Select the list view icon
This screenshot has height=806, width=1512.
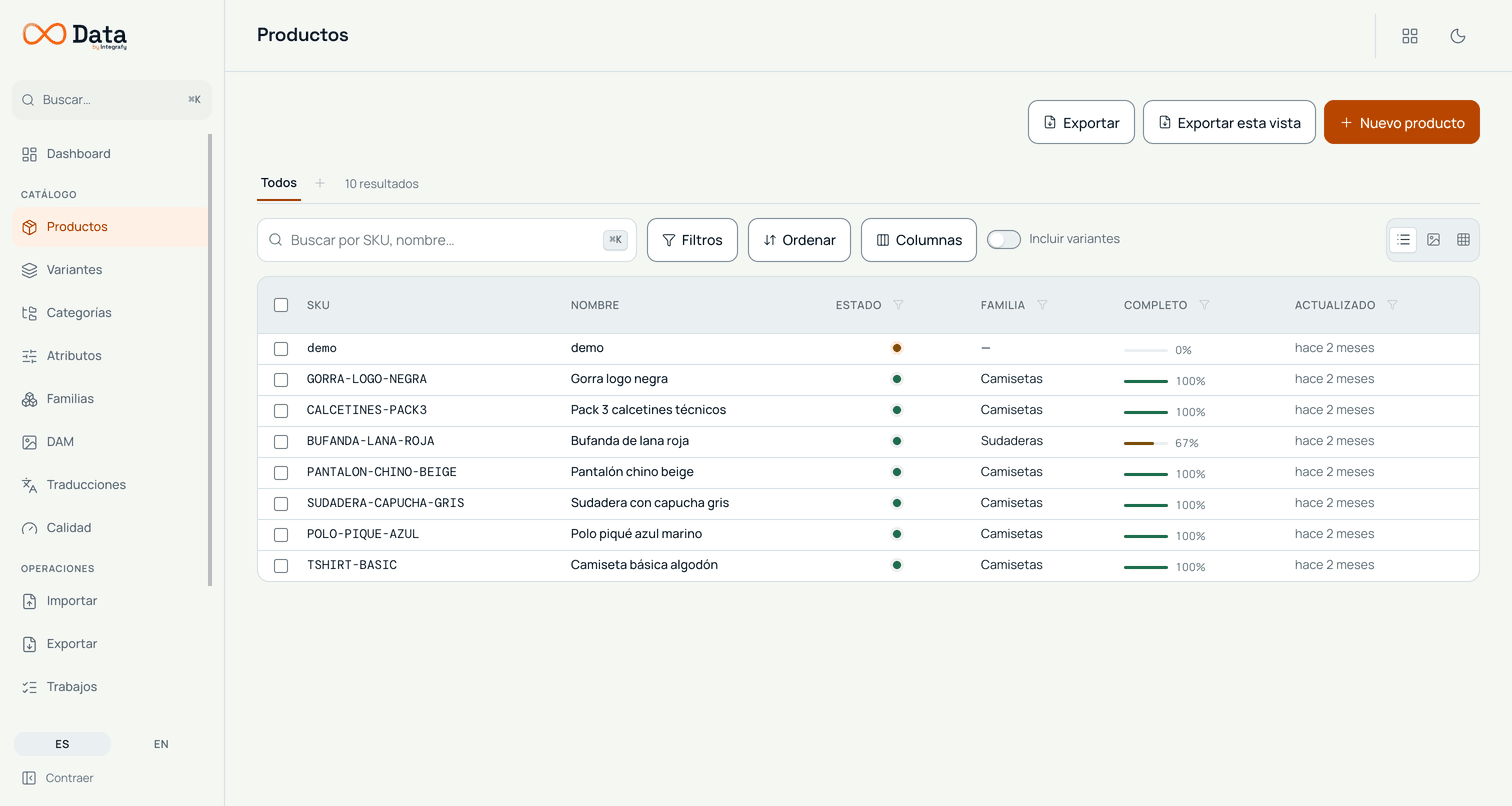pos(1403,240)
